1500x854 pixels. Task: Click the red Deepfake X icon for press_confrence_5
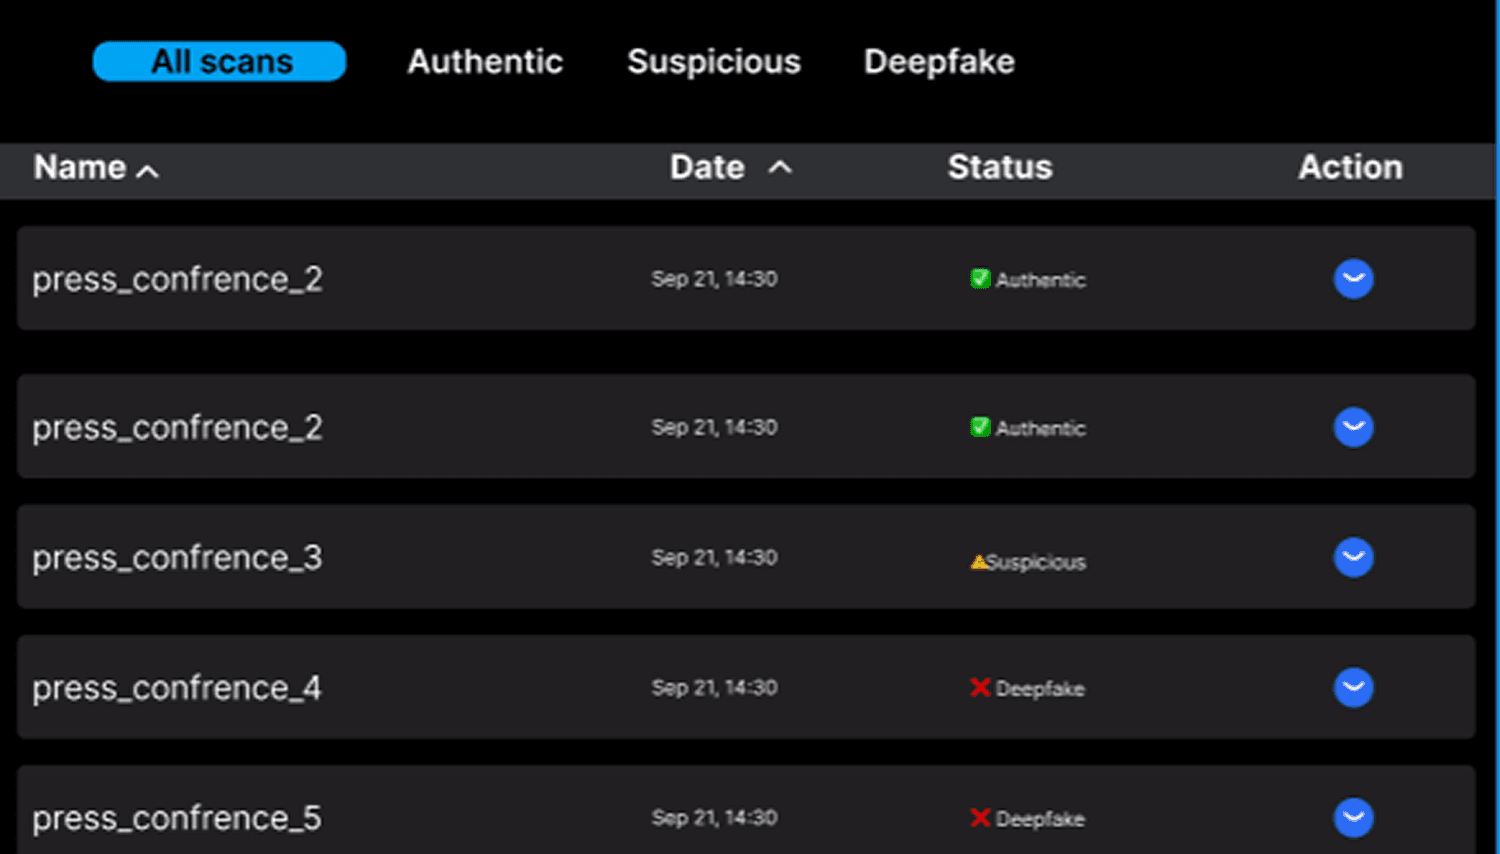(x=981, y=818)
